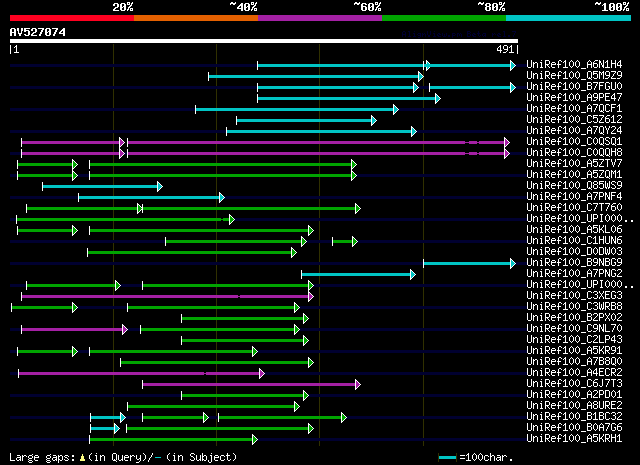This screenshot has height=465, width=640.
Task: Click the query end position 491
Action: [505, 49]
